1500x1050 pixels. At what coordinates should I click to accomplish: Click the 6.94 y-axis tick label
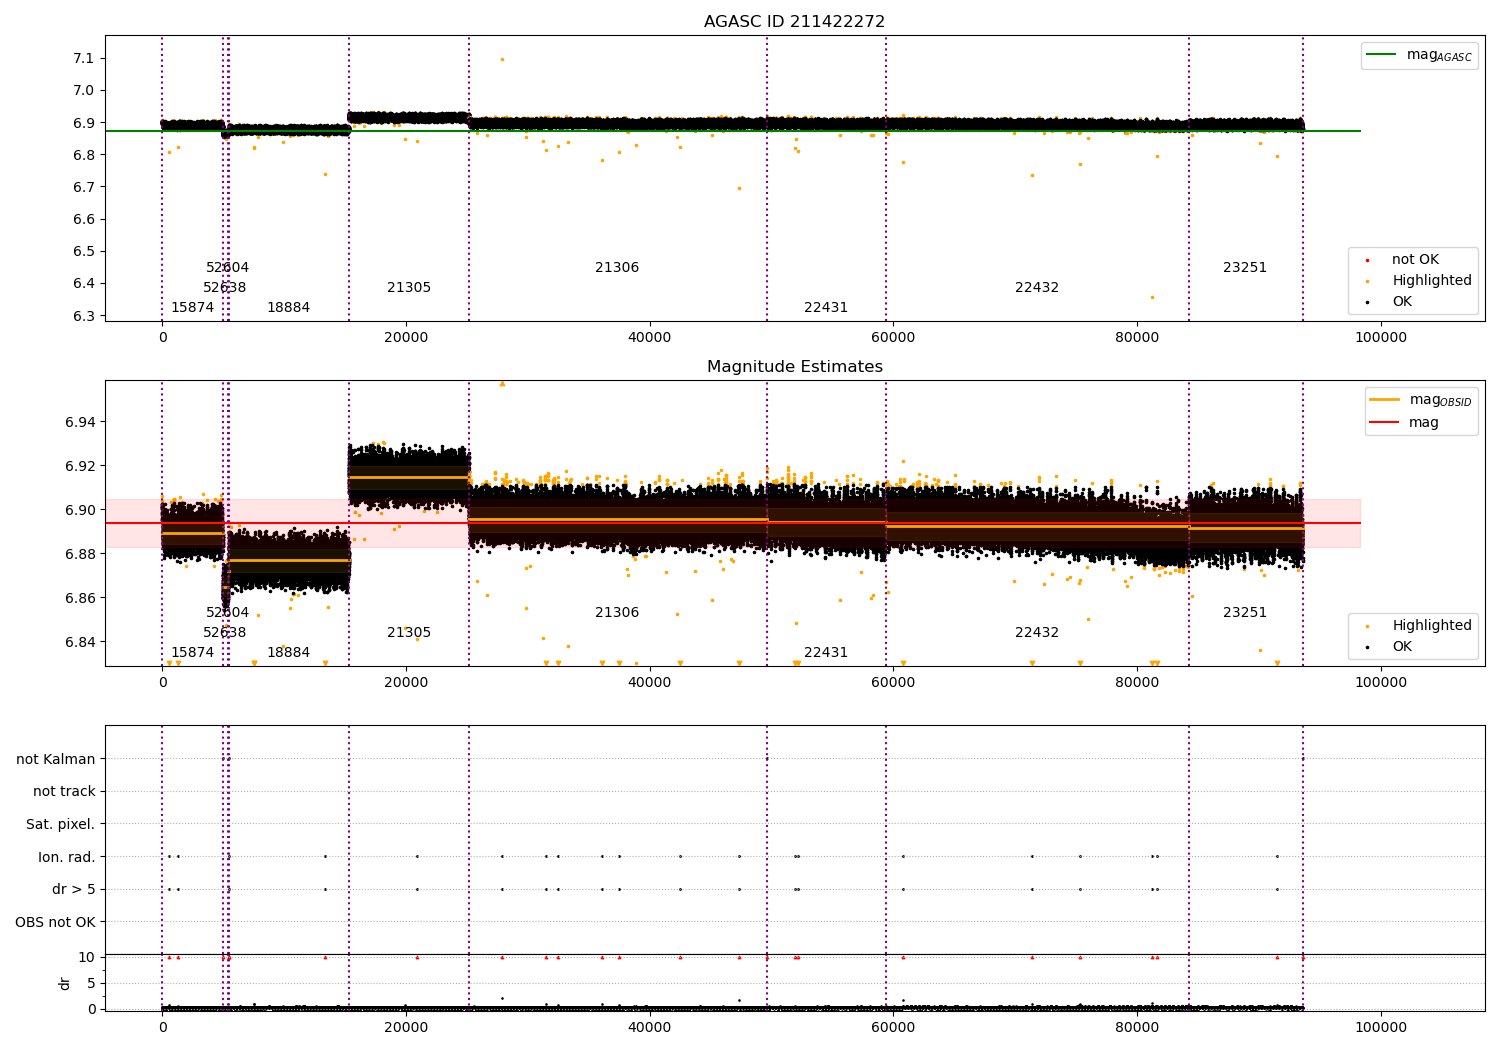tap(80, 423)
